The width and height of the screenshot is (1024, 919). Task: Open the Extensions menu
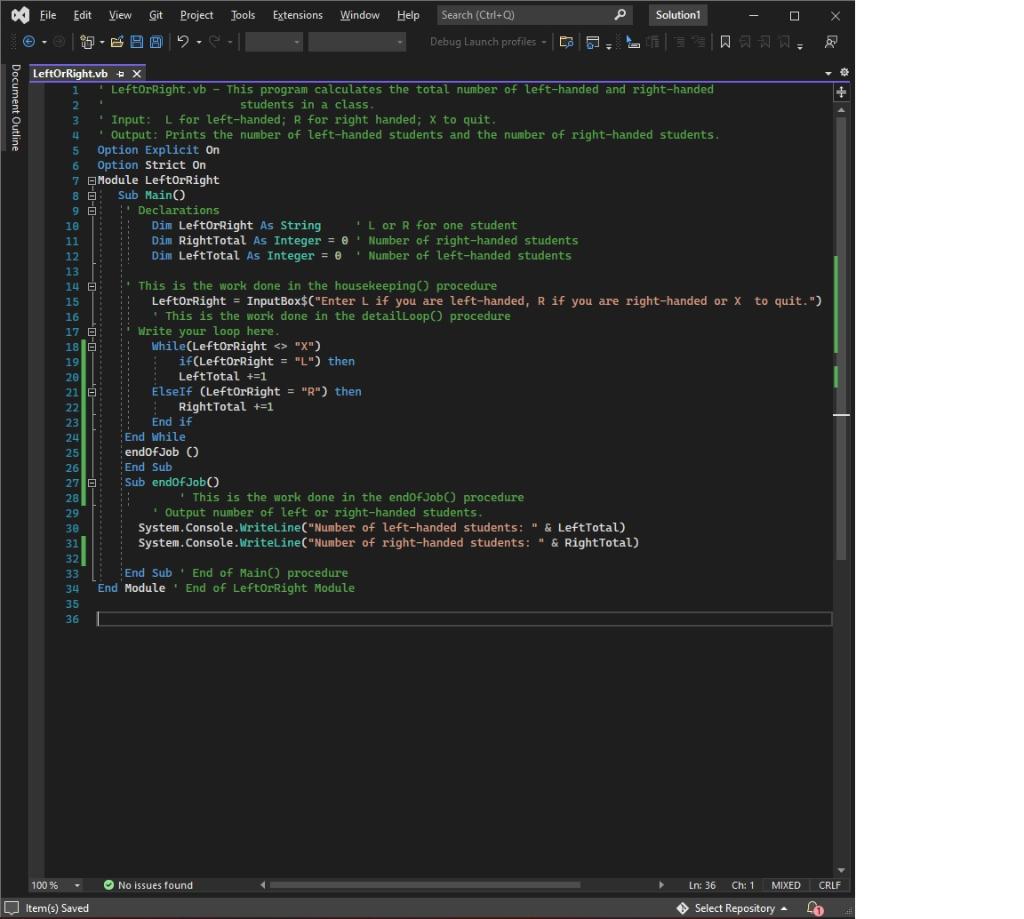tap(297, 15)
